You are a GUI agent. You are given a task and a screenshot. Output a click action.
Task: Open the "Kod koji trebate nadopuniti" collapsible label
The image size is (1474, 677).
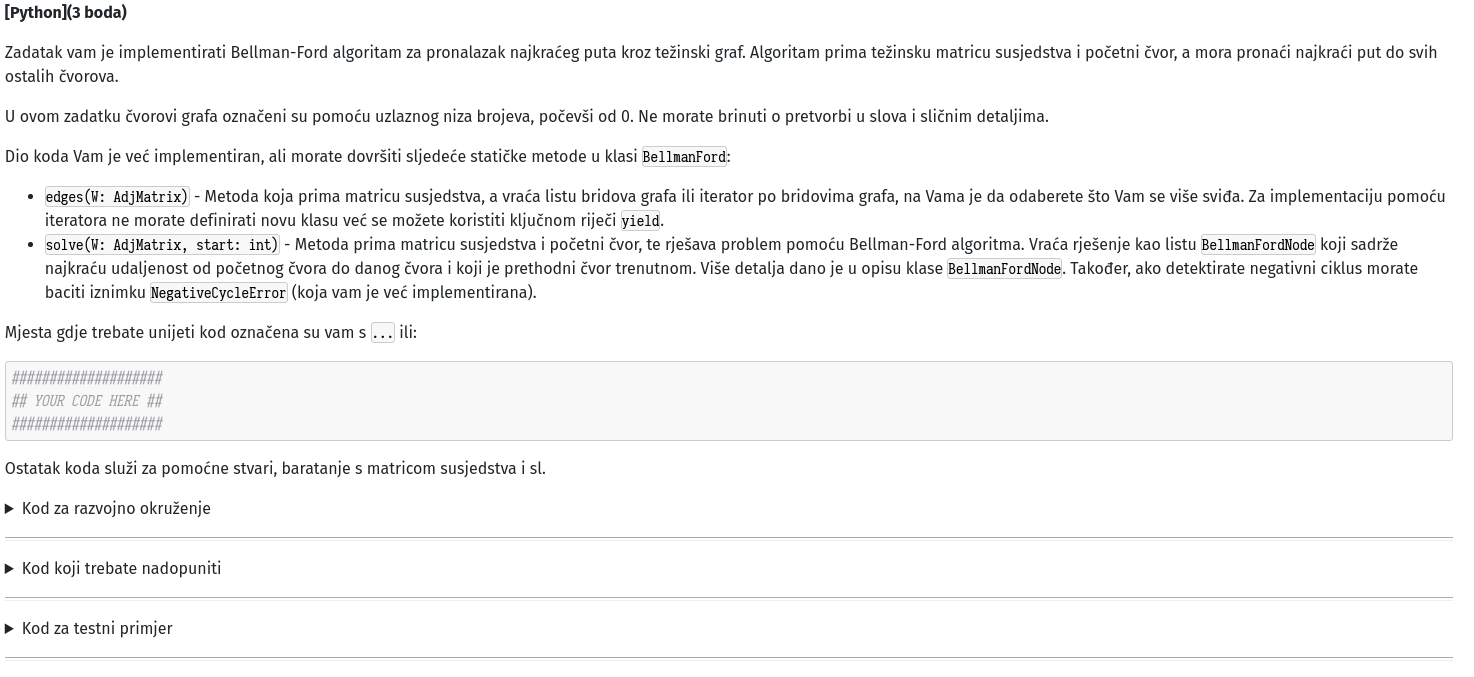(121, 569)
